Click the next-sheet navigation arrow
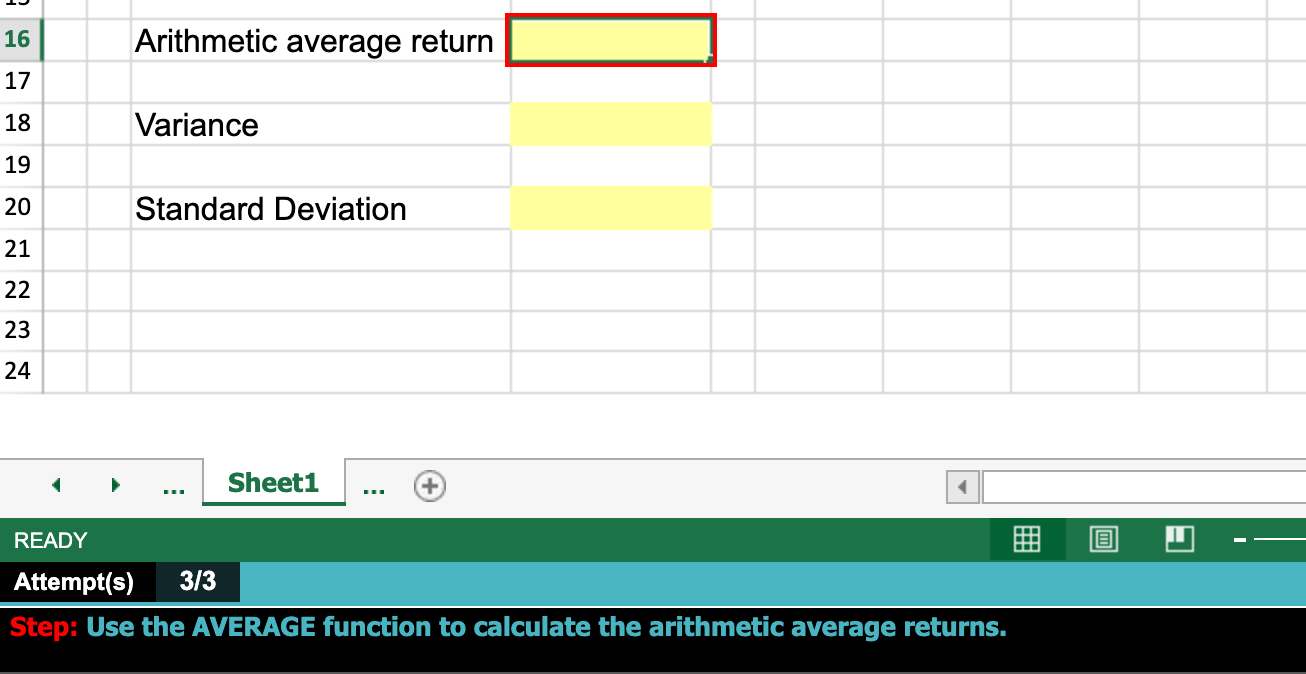1306x674 pixels. [x=115, y=485]
